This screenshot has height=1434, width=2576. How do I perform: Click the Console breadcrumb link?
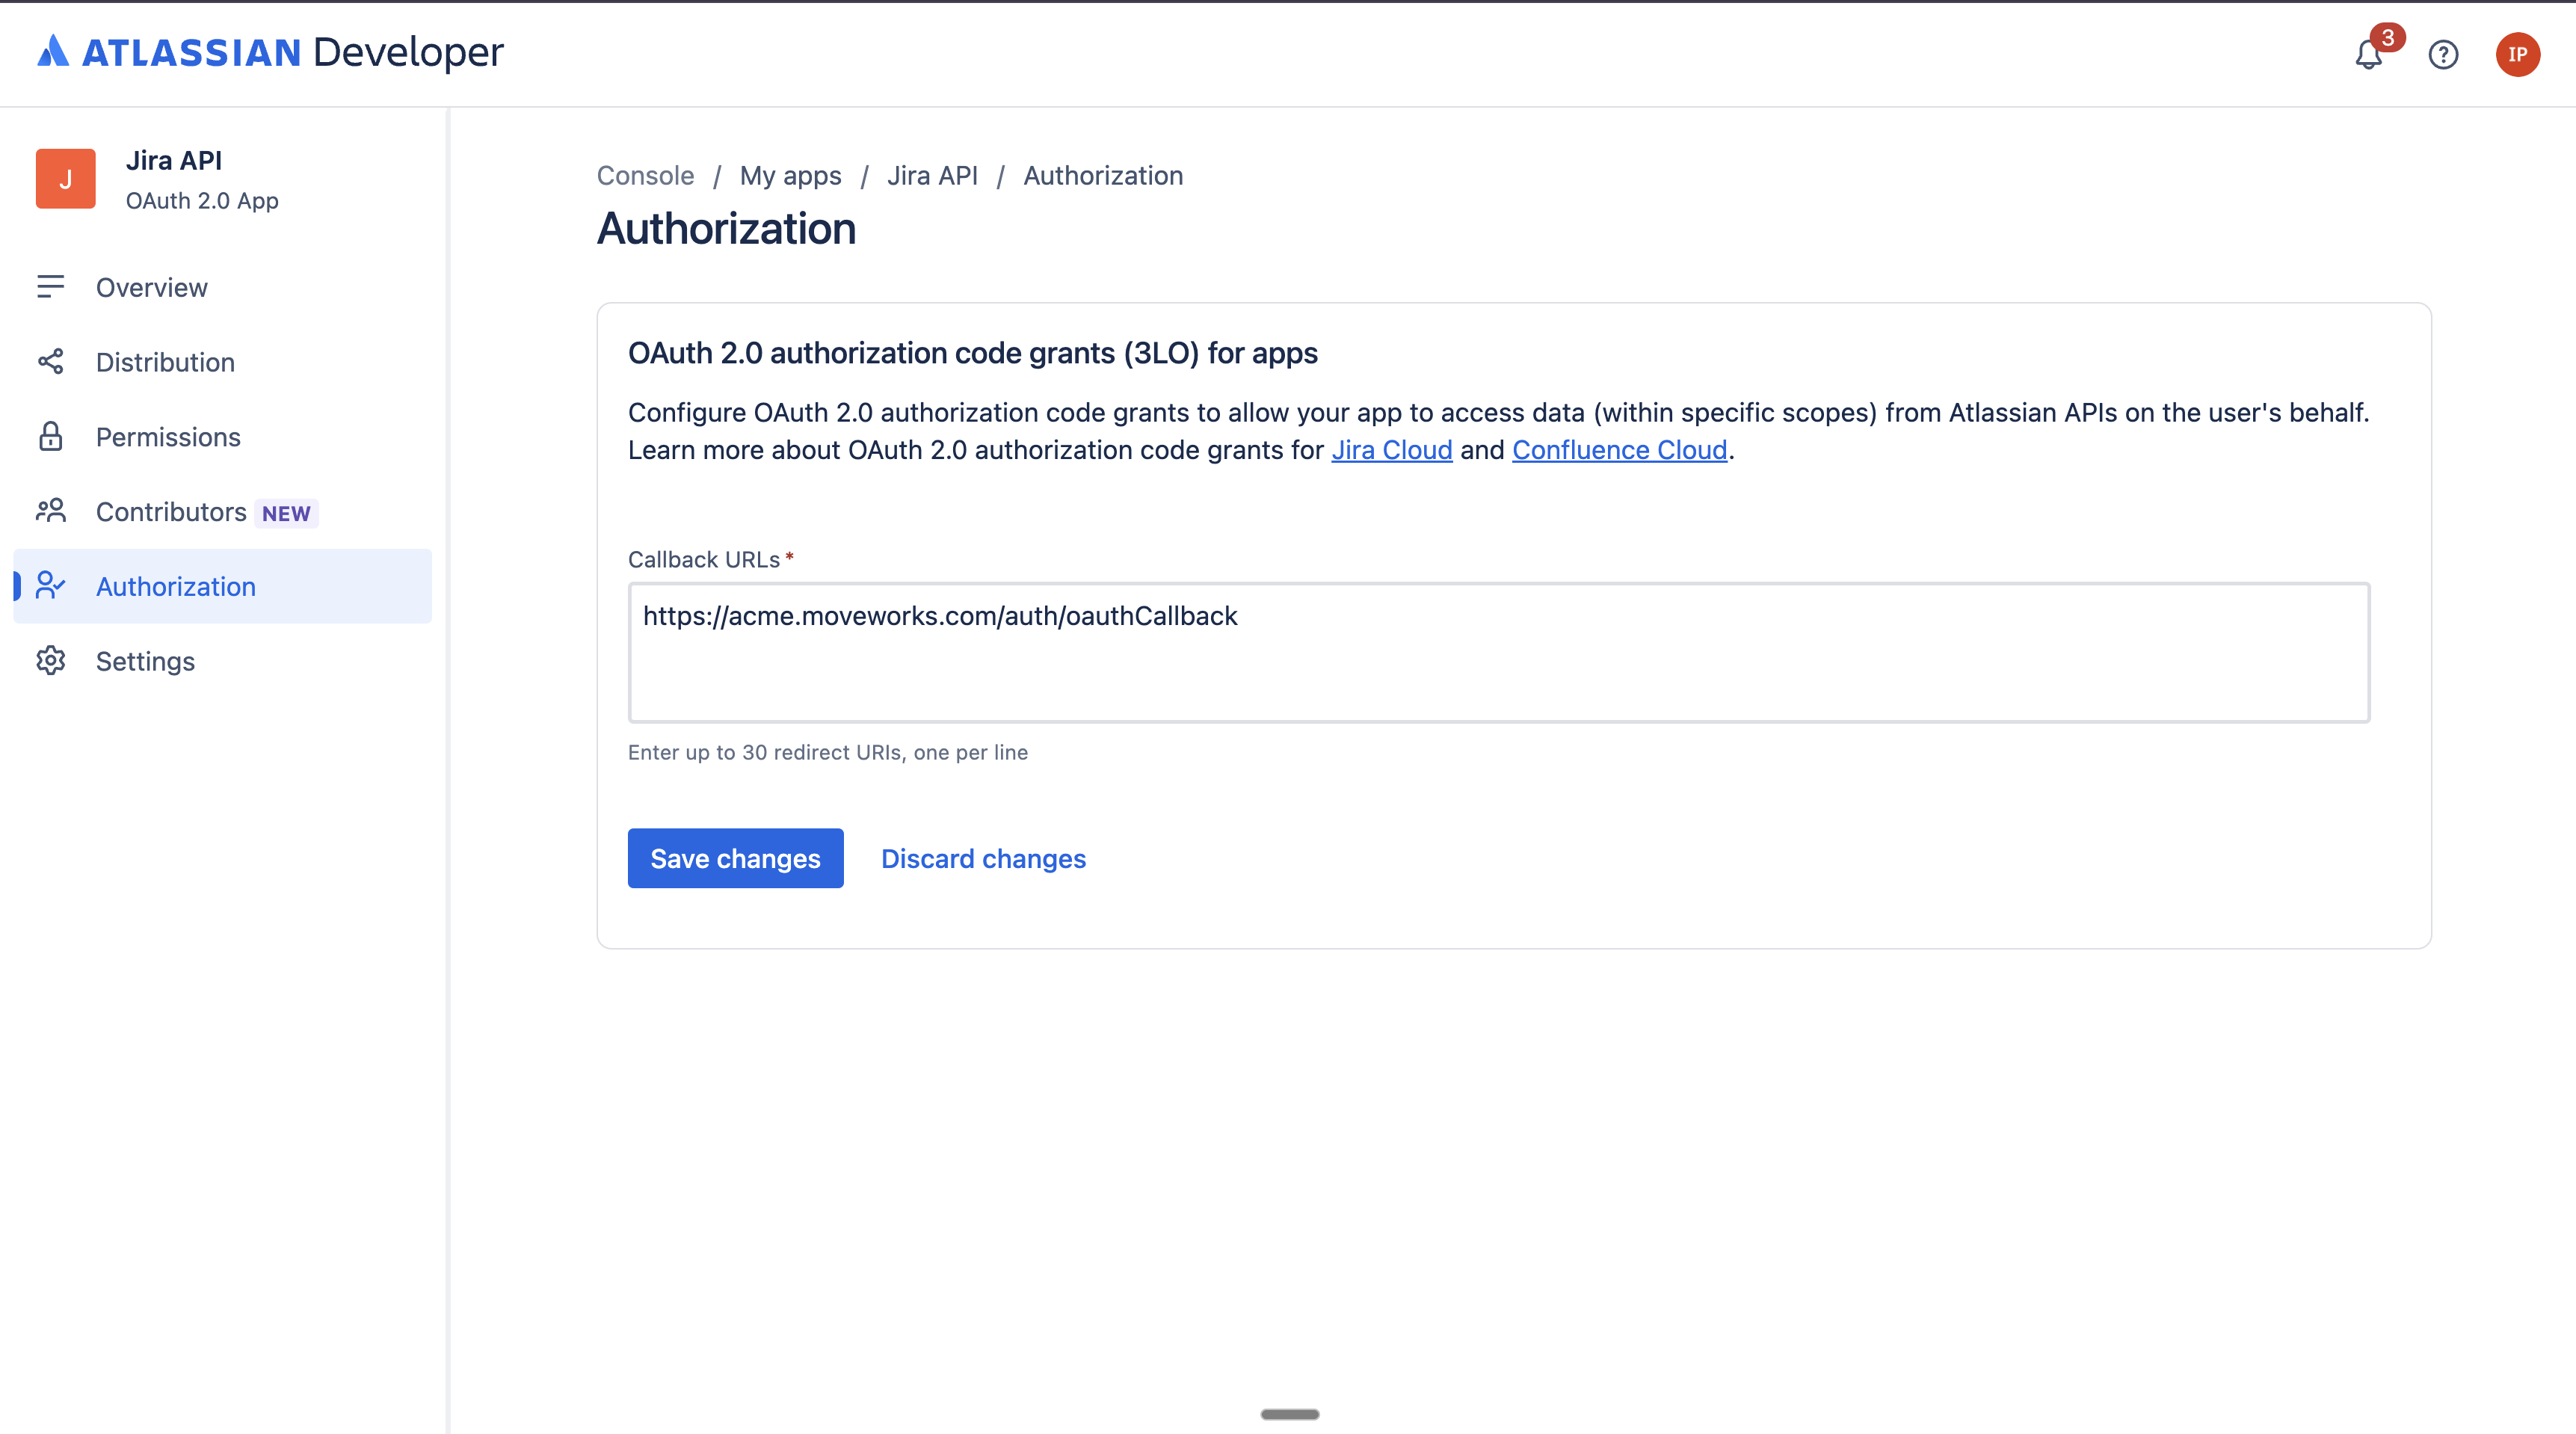pyautogui.click(x=645, y=176)
